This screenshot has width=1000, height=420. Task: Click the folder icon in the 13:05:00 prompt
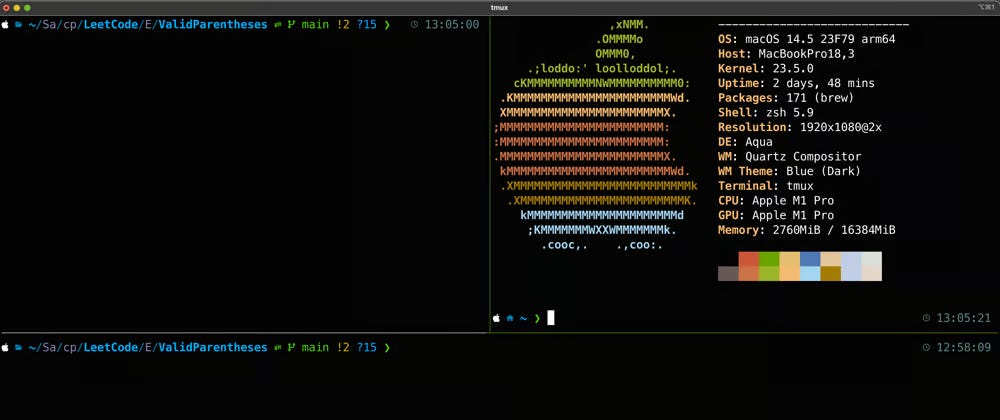pyautogui.click(x=18, y=25)
